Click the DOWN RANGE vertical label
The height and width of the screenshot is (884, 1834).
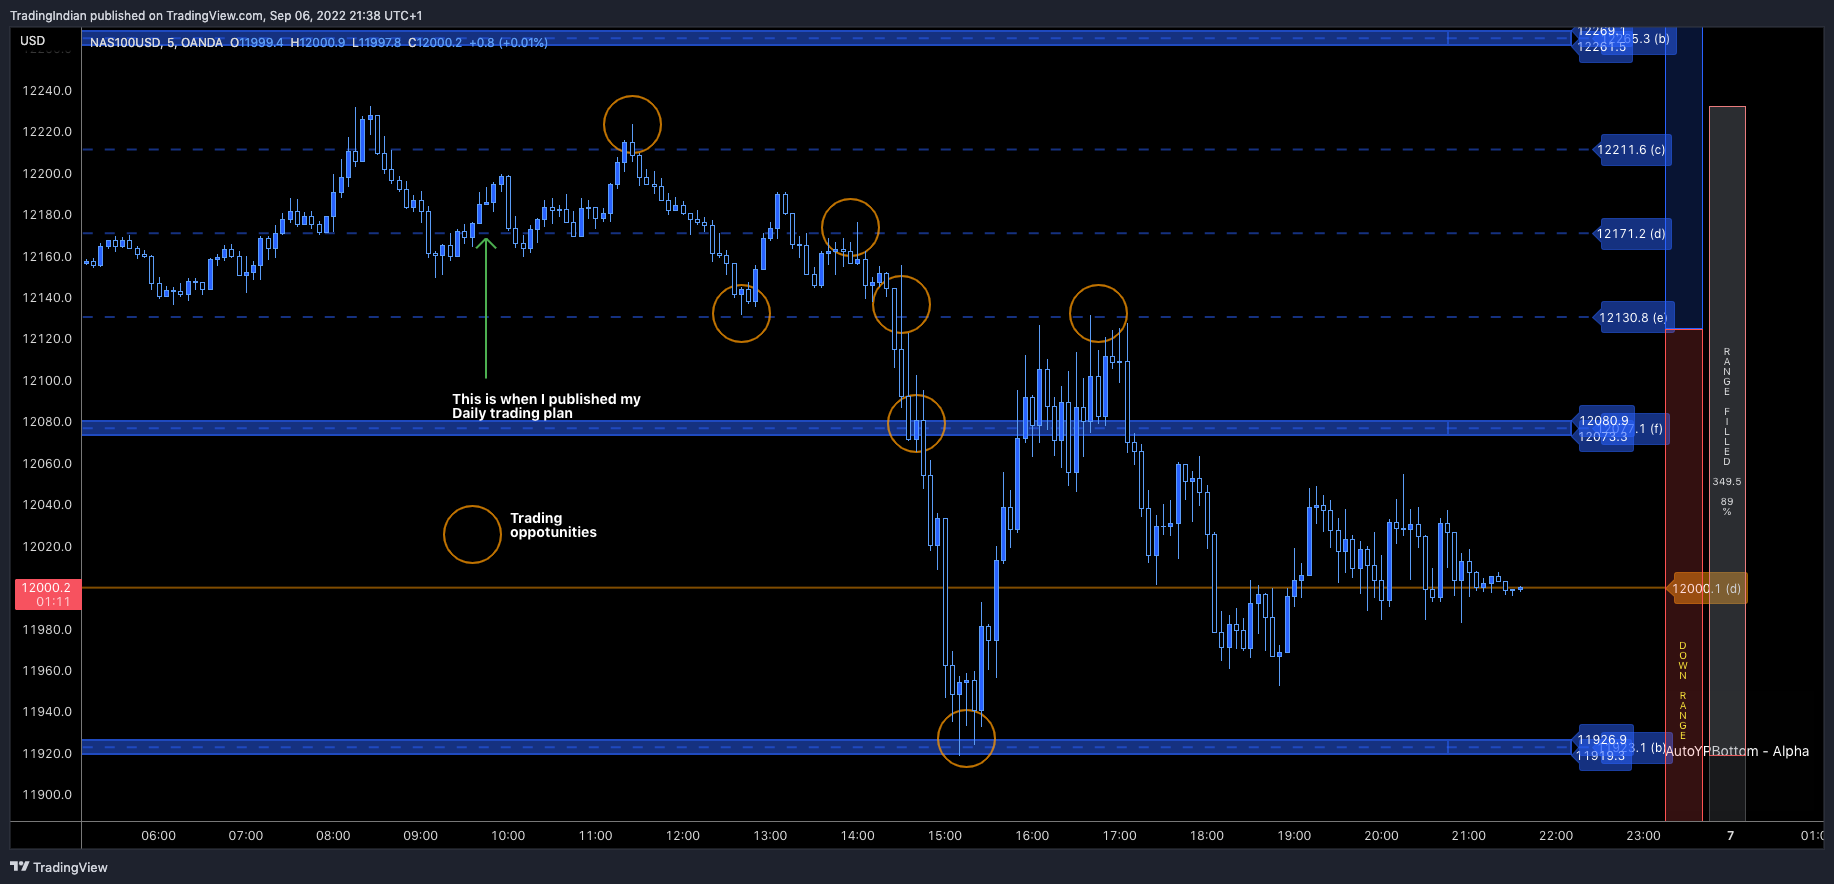tap(1683, 691)
